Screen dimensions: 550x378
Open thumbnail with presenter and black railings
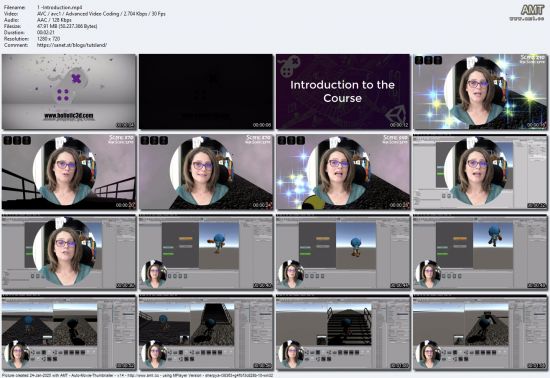point(69,172)
